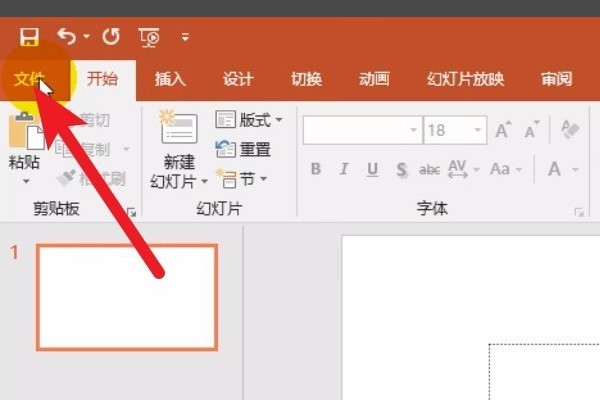Toggle Italic formatting
The height and width of the screenshot is (400, 600).
tap(345, 169)
